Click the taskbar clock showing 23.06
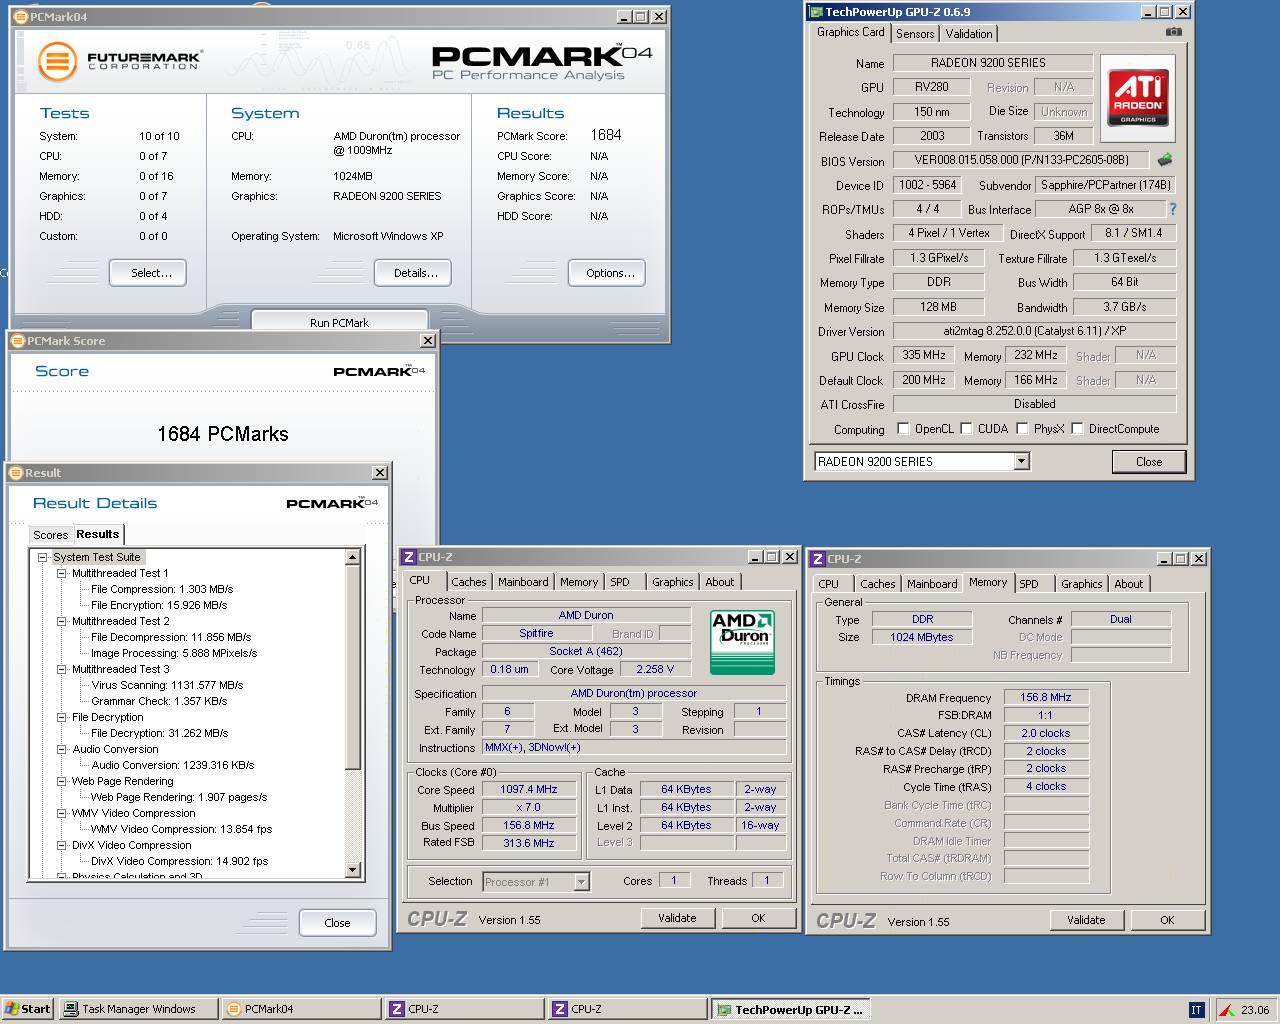Viewport: 1280px width, 1024px height. (1255, 1010)
